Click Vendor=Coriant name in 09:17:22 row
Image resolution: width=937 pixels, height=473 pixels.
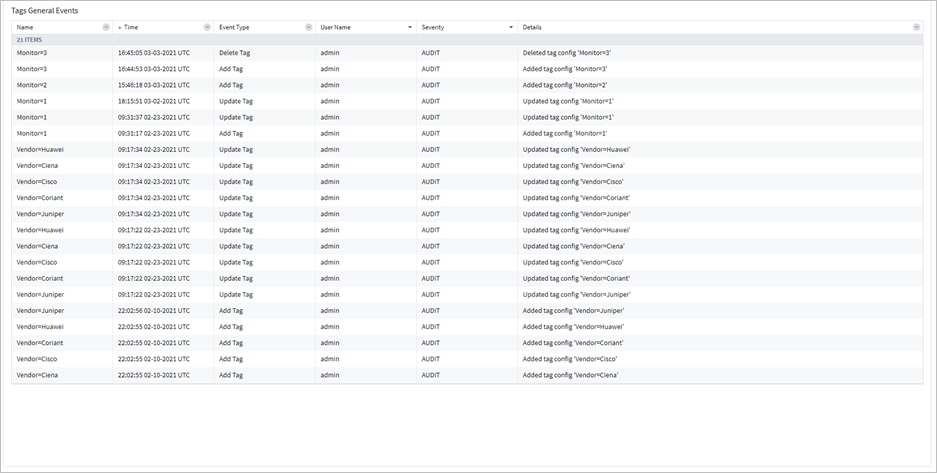click(40, 278)
